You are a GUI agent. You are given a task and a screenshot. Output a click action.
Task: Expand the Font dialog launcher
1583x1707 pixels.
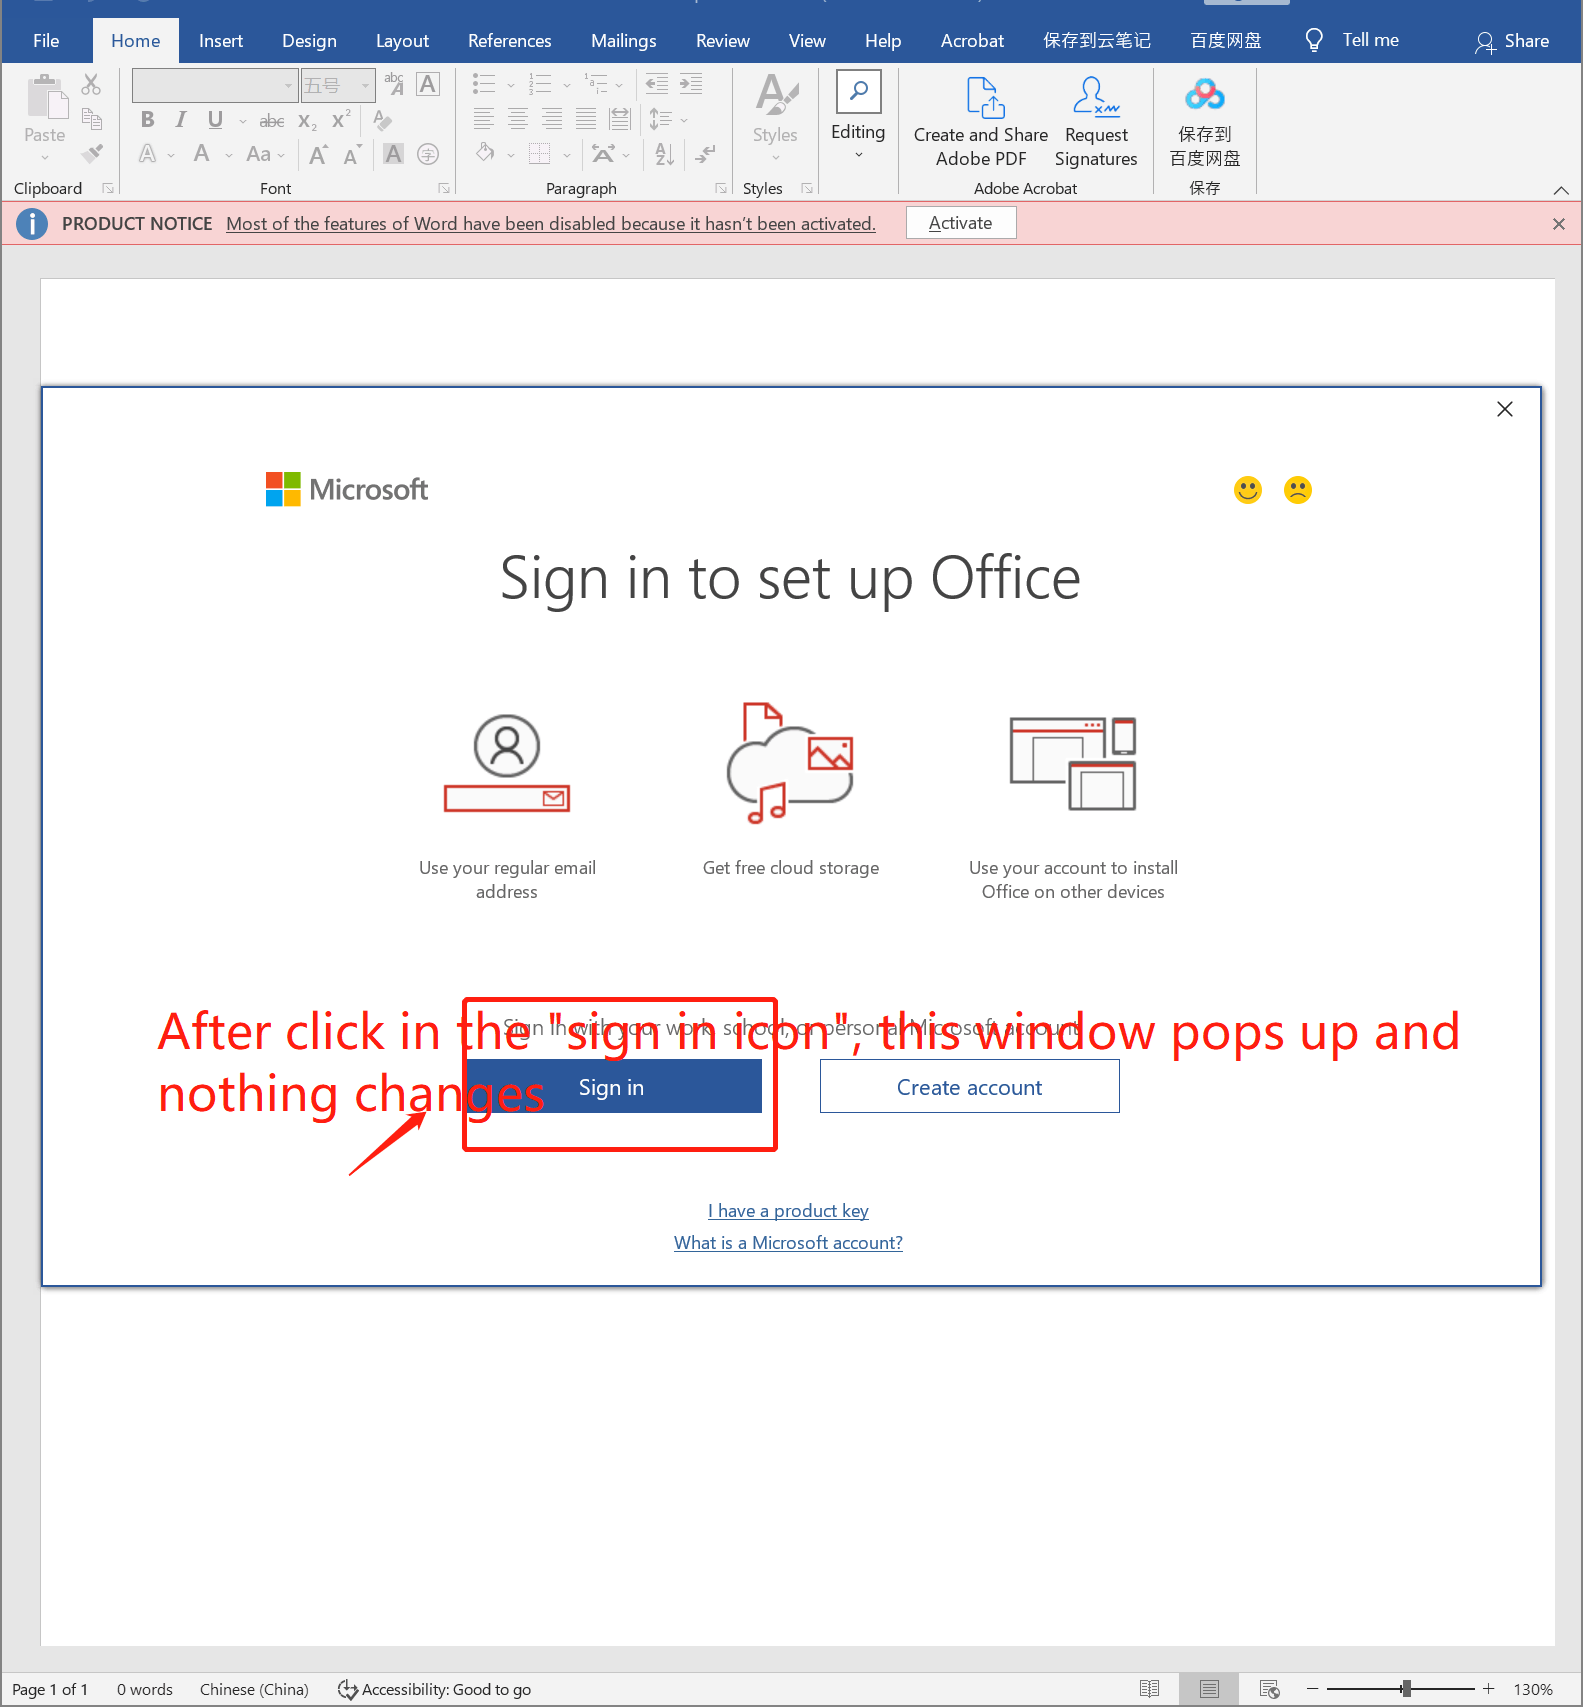tap(444, 188)
